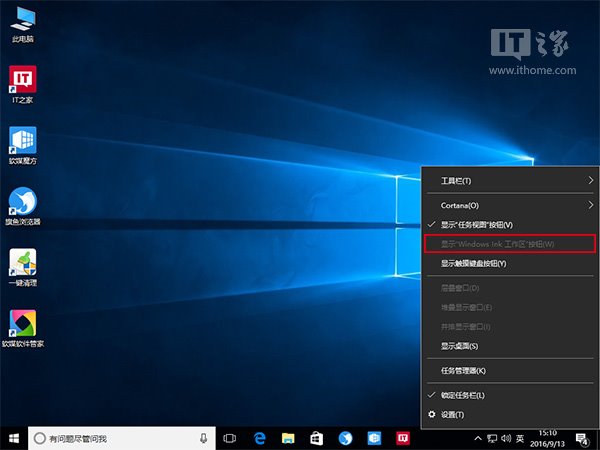Open 任务管理器(K) from the context menu

[x=510, y=371]
